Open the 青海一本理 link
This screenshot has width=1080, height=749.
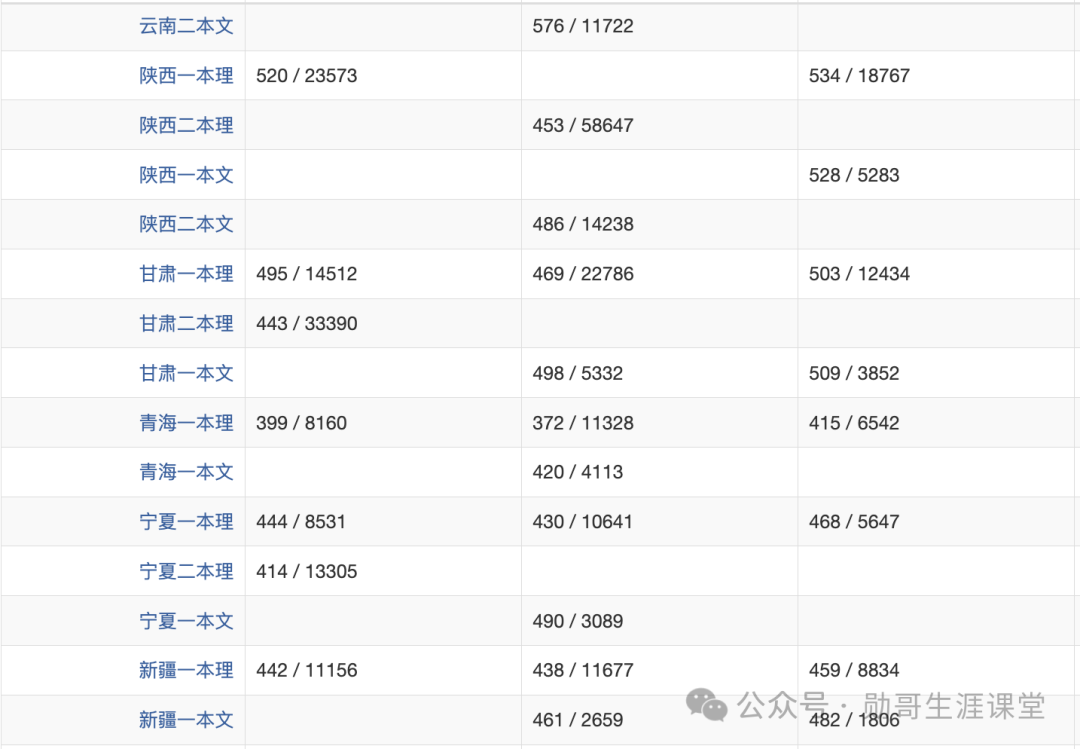[x=186, y=422]
